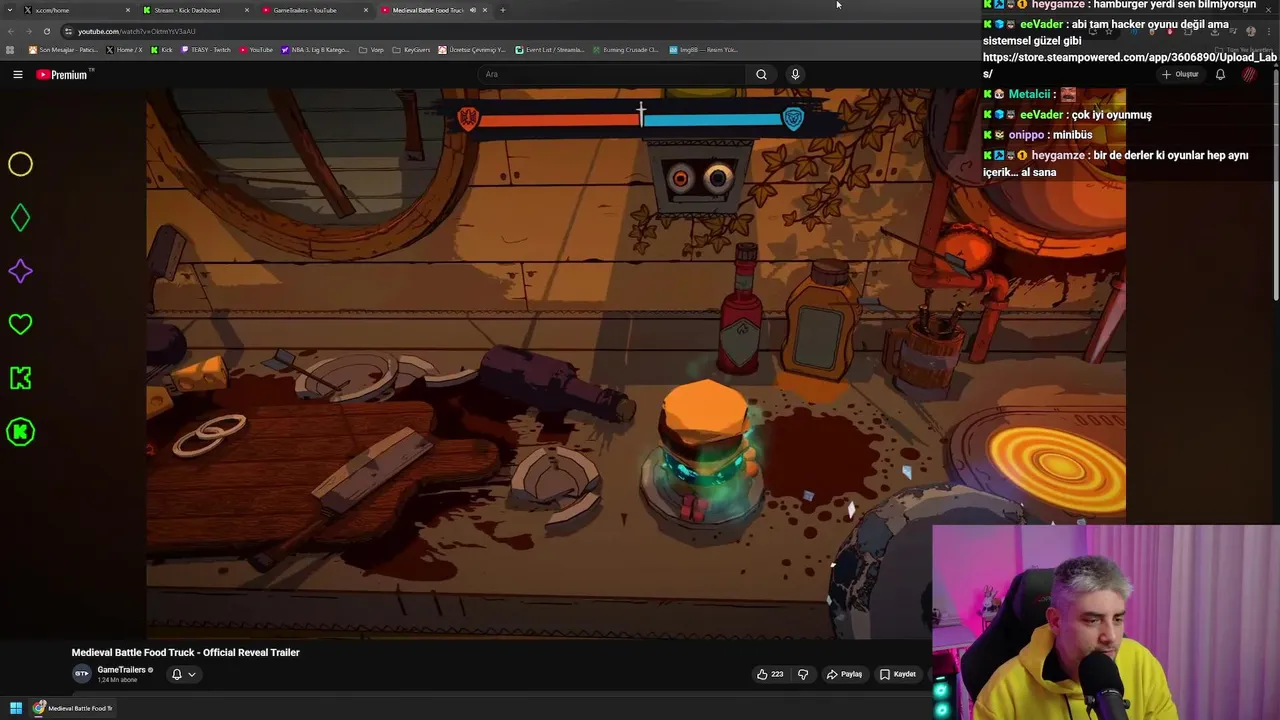Click the Paylaş share button
The height and width of the screenshot is (720, 1280).
click(844, 674)
